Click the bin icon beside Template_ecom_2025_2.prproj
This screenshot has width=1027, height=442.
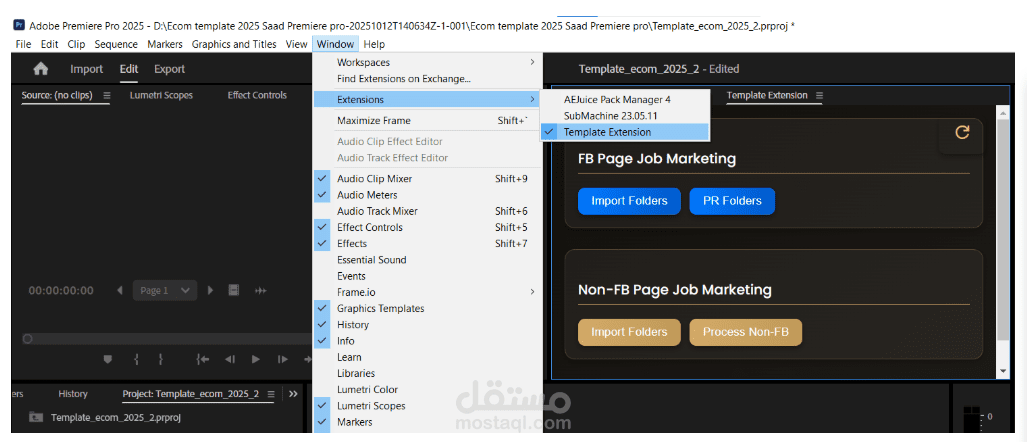coord(36,417)
